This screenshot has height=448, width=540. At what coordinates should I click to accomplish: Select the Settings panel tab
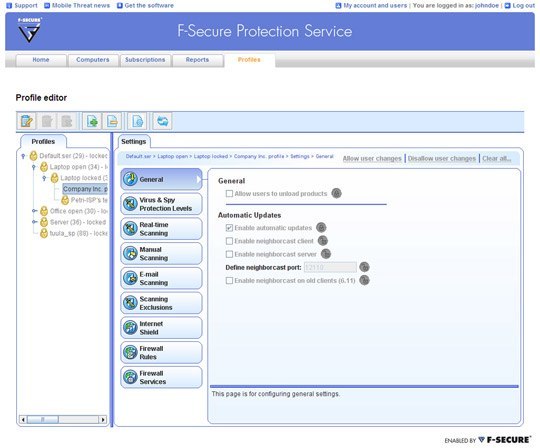pos(134,142)
